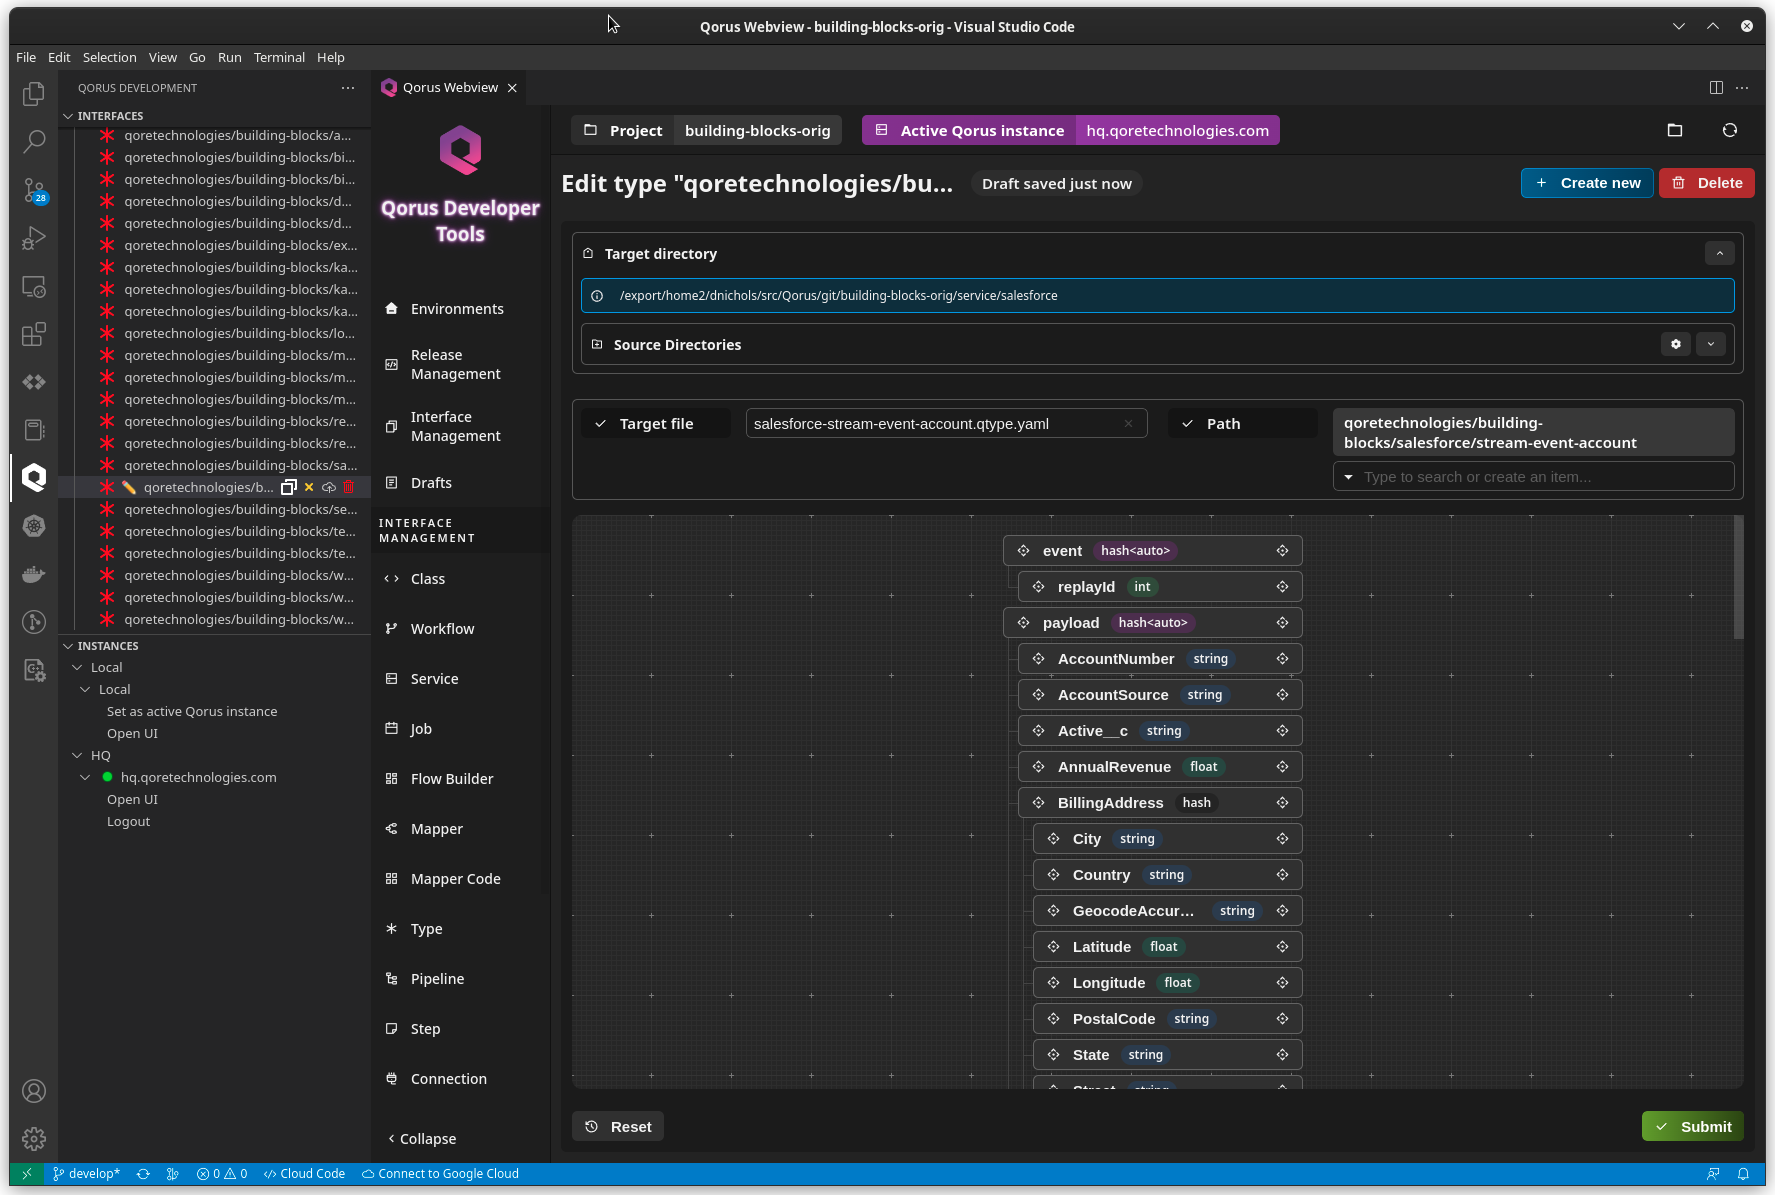Collapse hq.qoretechnologies.com instance node
Image resolution: width=1775 pixels, height=1195 pixels.
click(85, 778)
